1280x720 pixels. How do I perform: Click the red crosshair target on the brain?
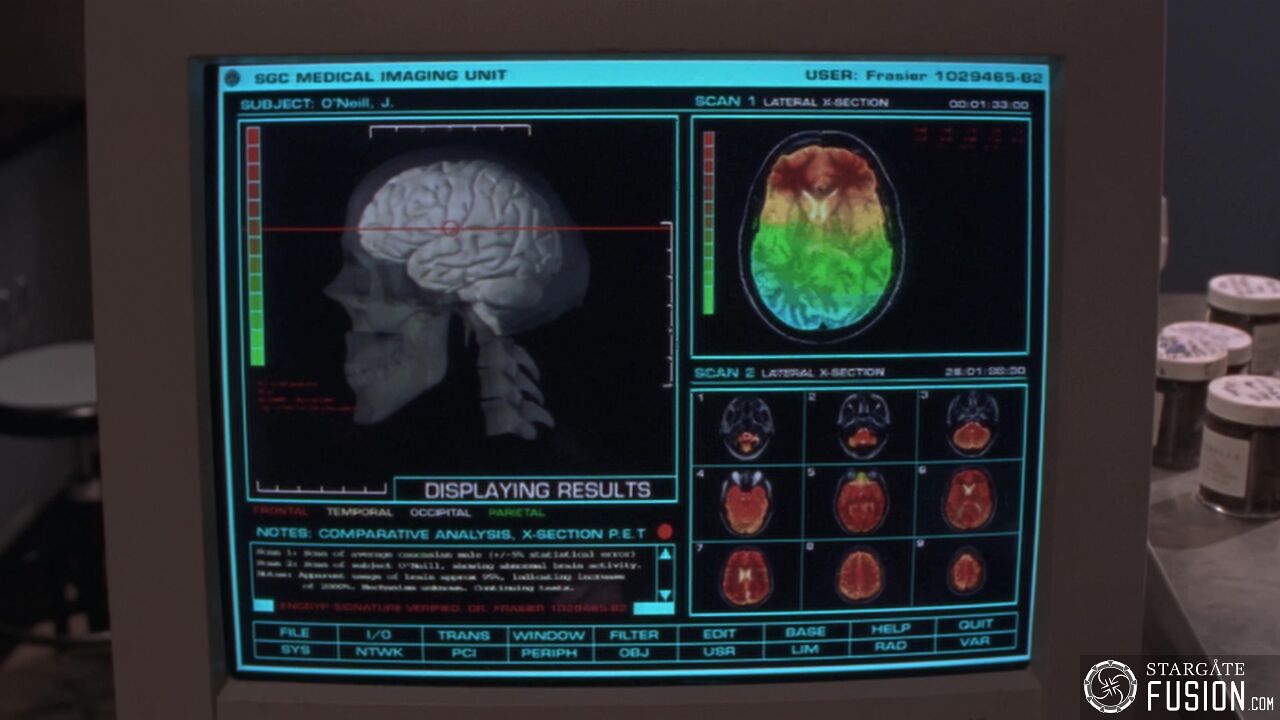tap(451, 228)
